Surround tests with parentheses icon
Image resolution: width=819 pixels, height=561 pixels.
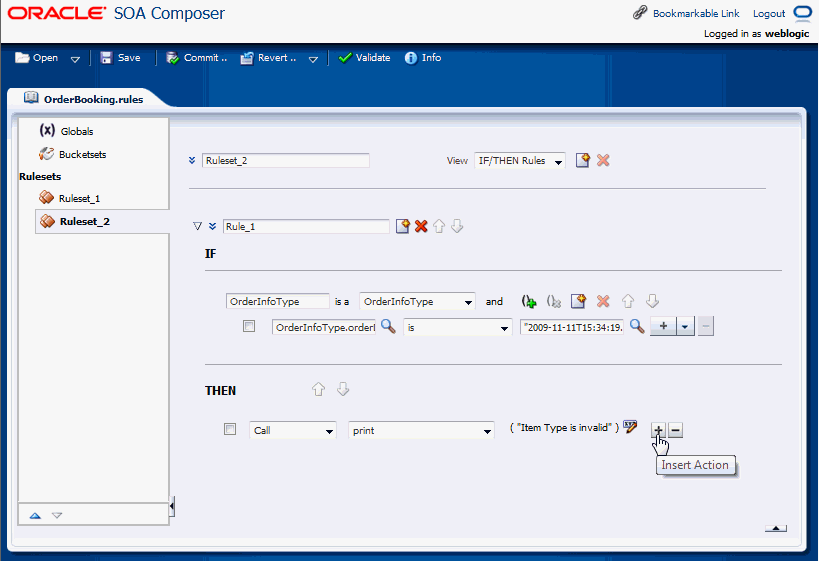point(529,301)
